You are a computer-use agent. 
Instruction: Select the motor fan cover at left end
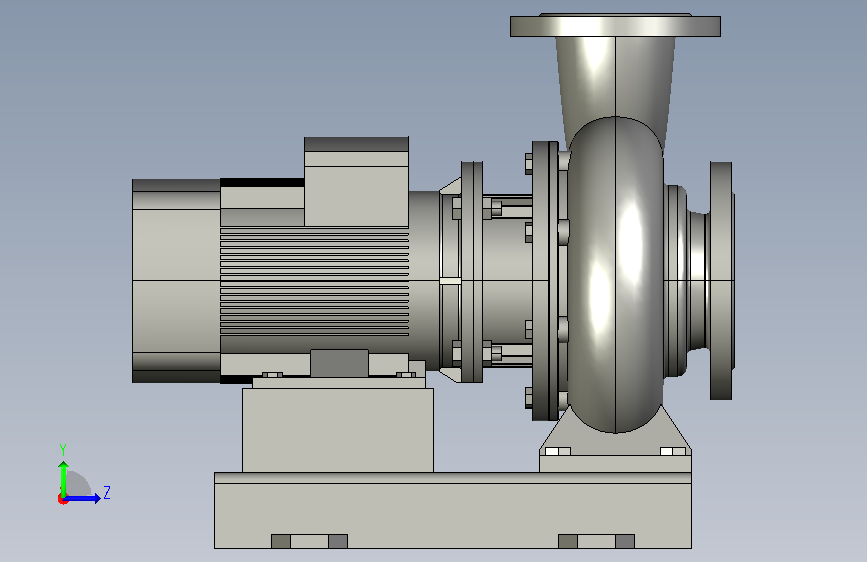[176, 281]
